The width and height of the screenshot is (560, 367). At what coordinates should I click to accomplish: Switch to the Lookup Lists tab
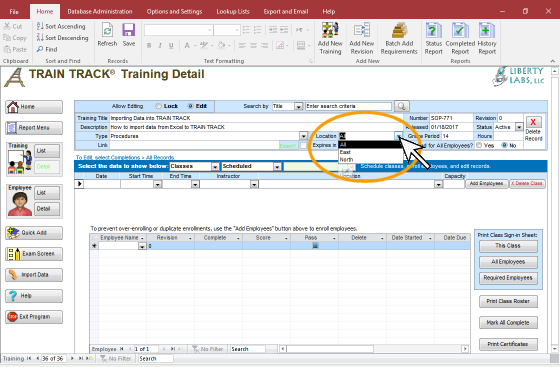[x=233, y=11]
